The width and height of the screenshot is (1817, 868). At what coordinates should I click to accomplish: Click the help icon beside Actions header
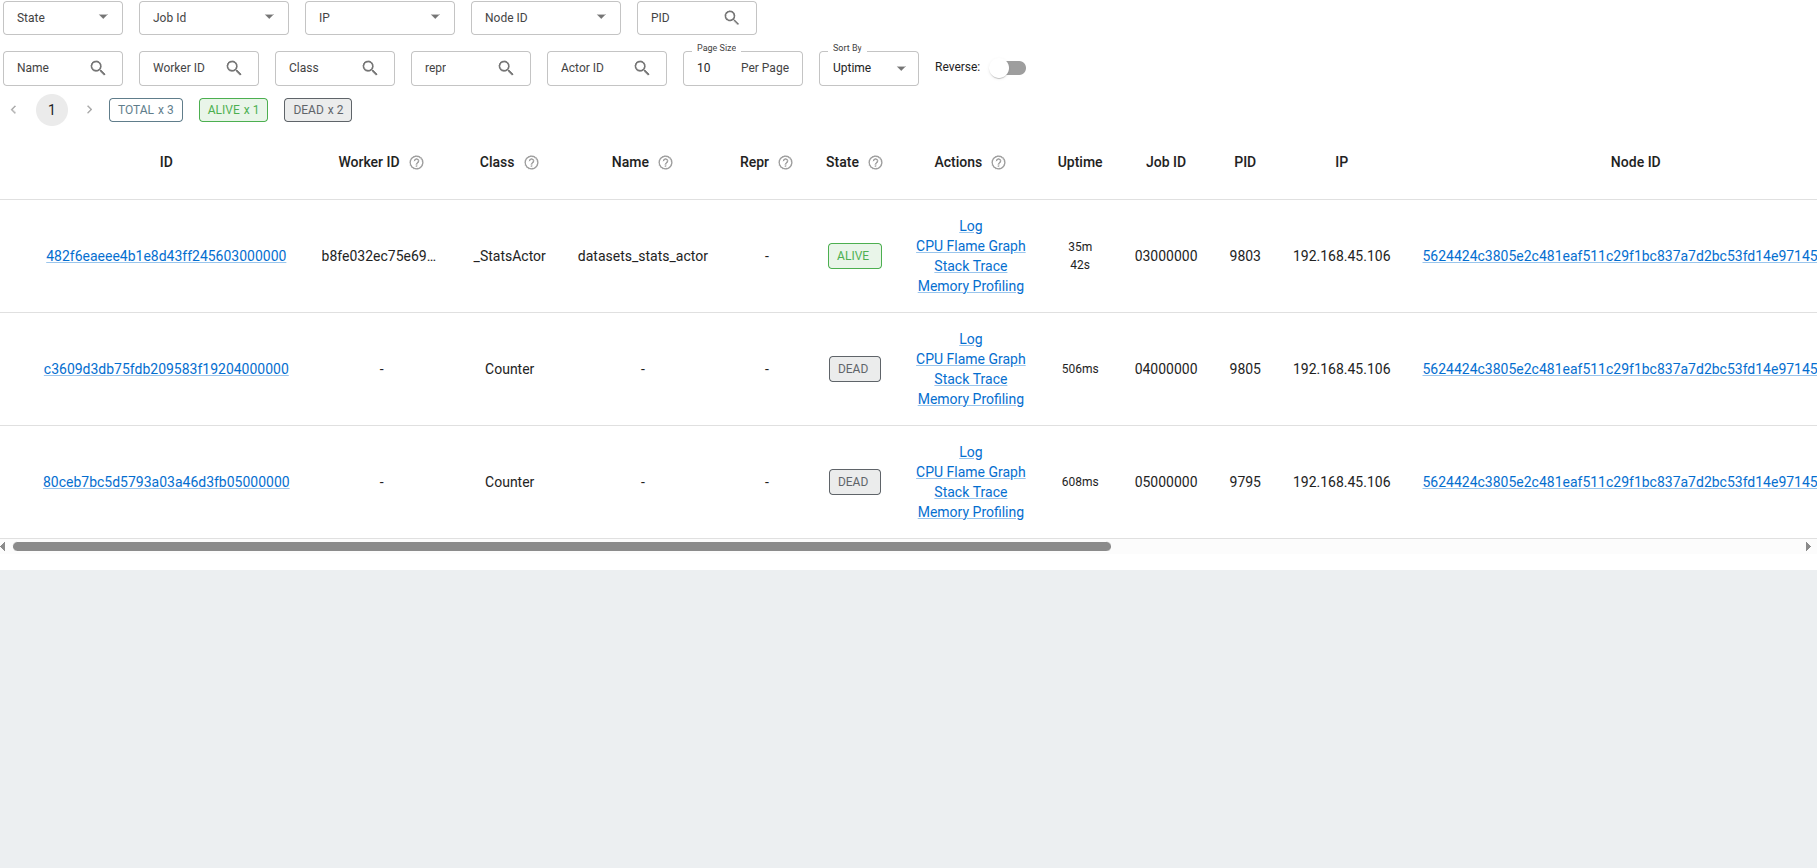coord(999,163)
